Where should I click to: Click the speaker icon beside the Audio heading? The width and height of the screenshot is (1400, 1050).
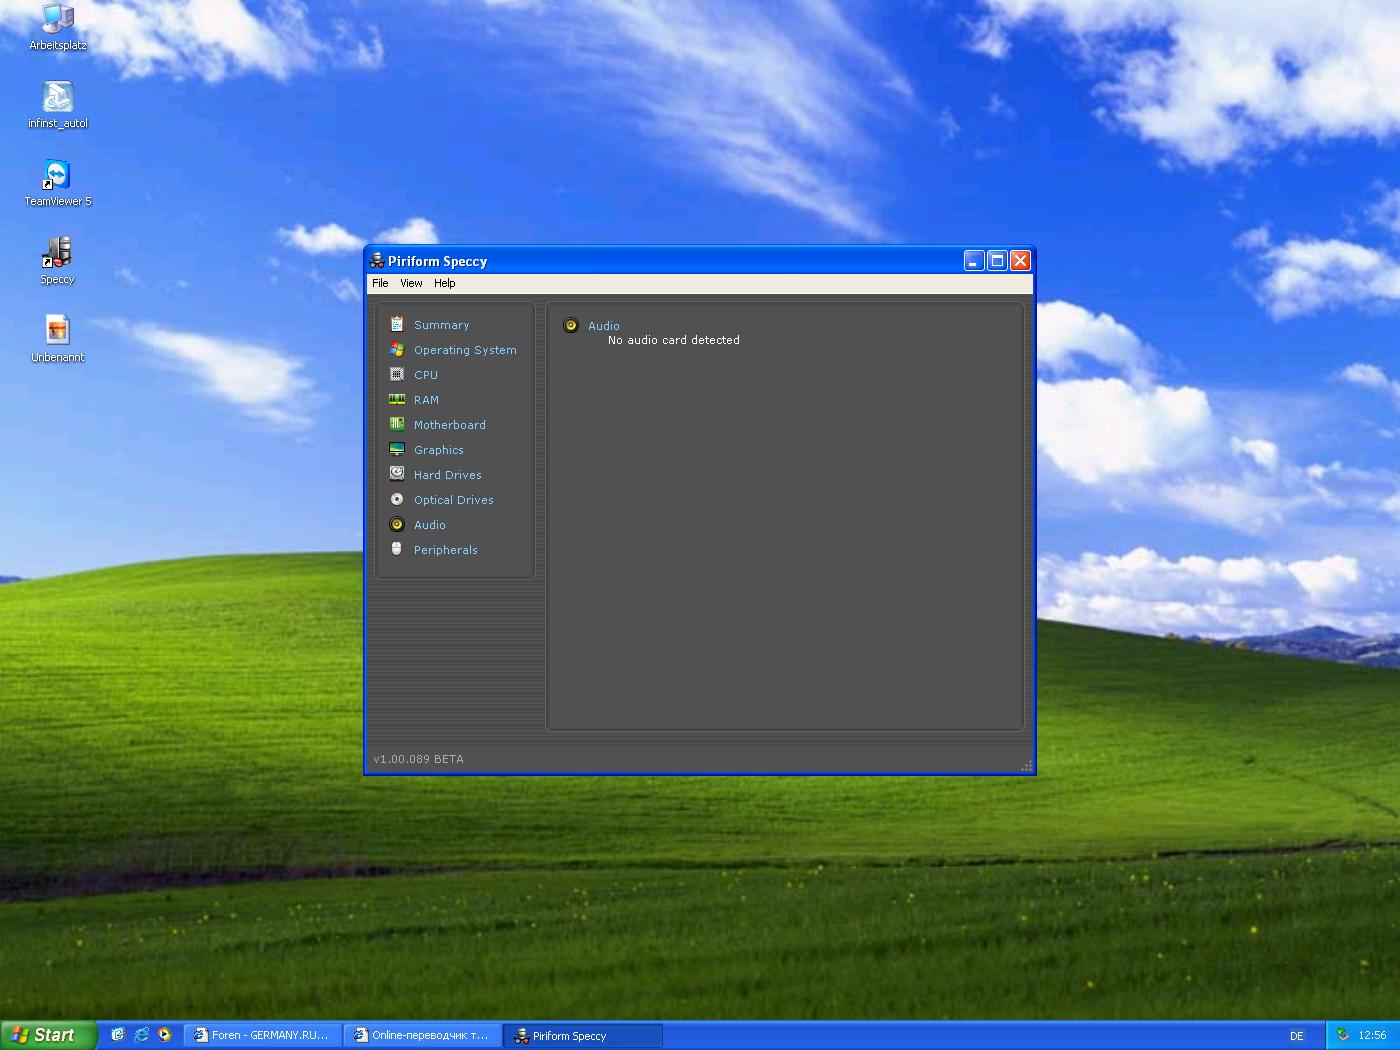coord(571,325)
